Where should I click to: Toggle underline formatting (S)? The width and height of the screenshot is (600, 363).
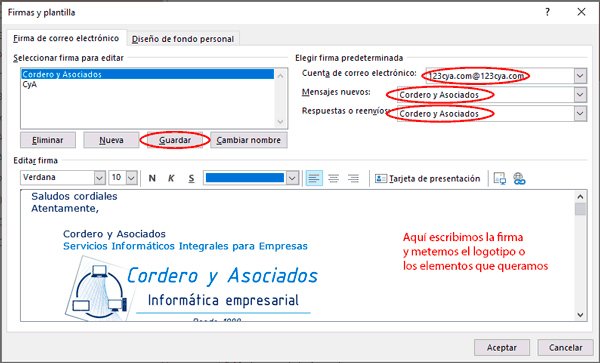pyautogui.click(x=191, y=178)
